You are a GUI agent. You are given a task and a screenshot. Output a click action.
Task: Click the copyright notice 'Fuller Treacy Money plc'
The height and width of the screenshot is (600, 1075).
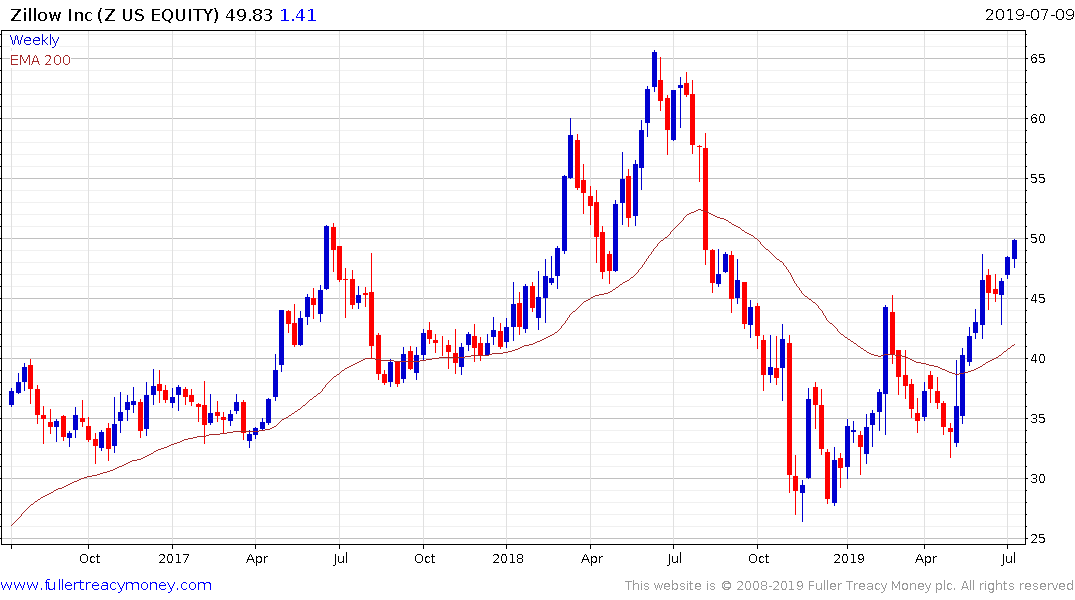tap(882, 586)
